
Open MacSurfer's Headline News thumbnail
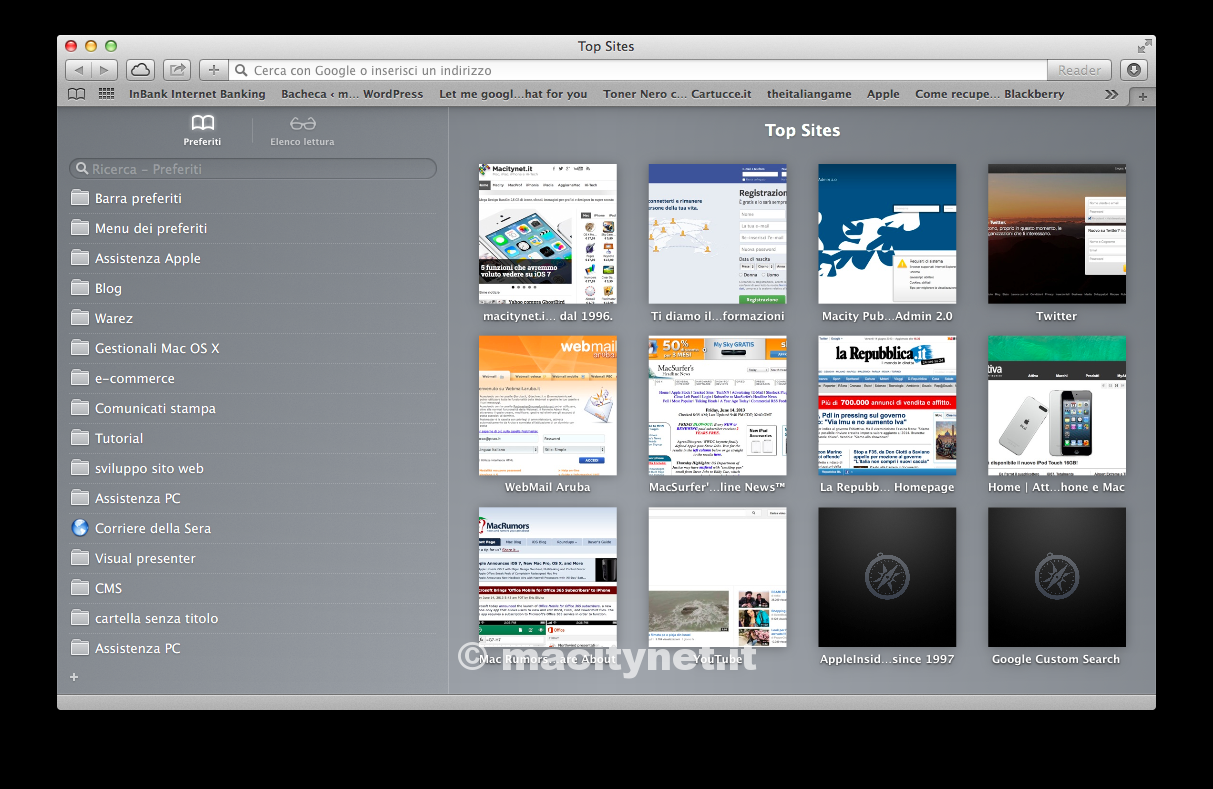pyautogui.click(x=717, y=405)
